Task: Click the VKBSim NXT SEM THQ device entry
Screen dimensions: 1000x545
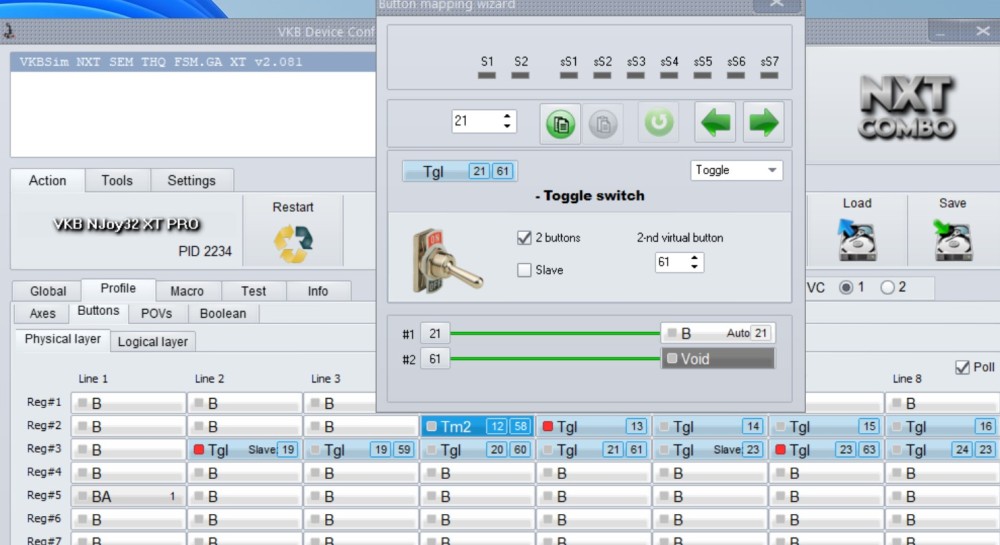Action: (193, 62)
